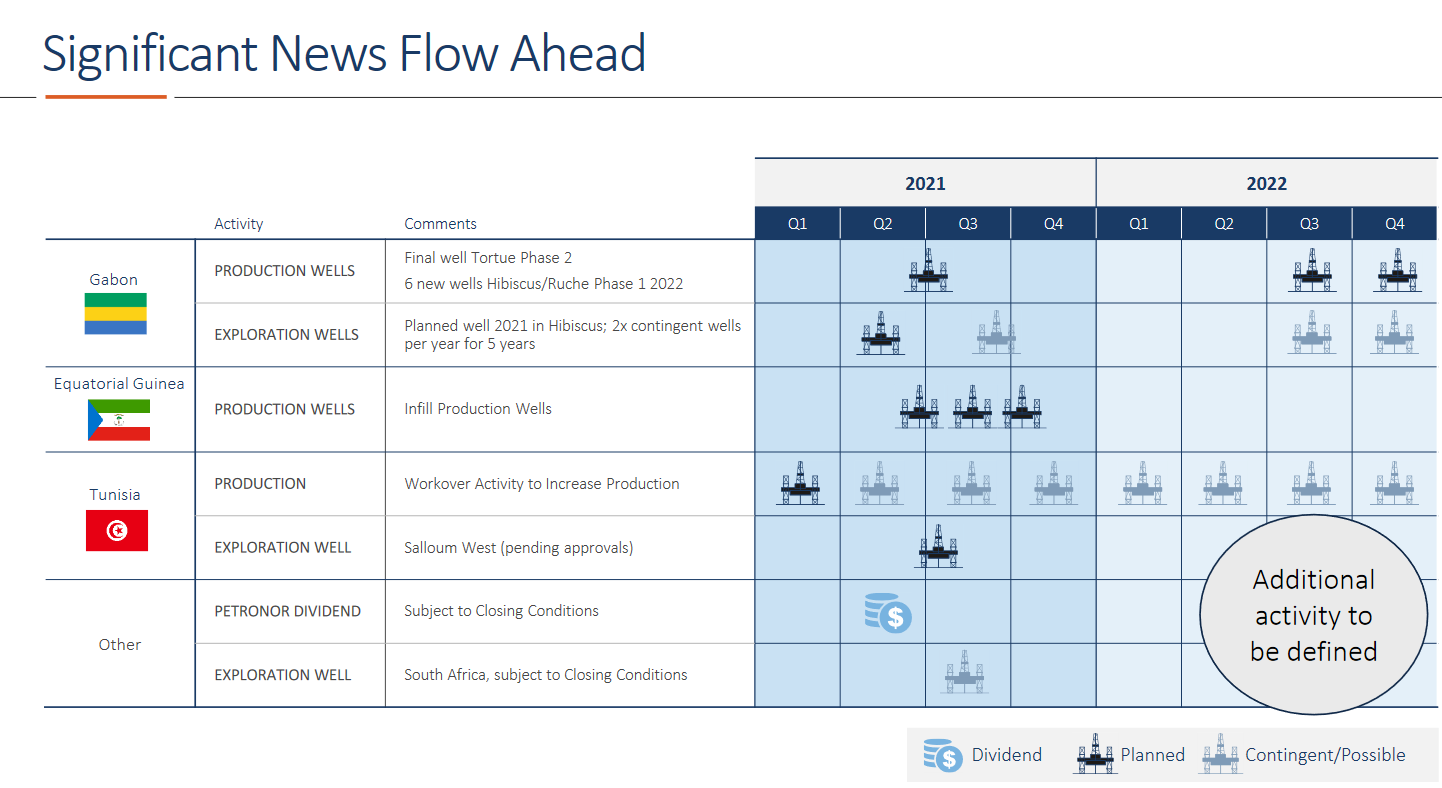Click the "Additional activity to be defined" circle

pos(1313,615)
